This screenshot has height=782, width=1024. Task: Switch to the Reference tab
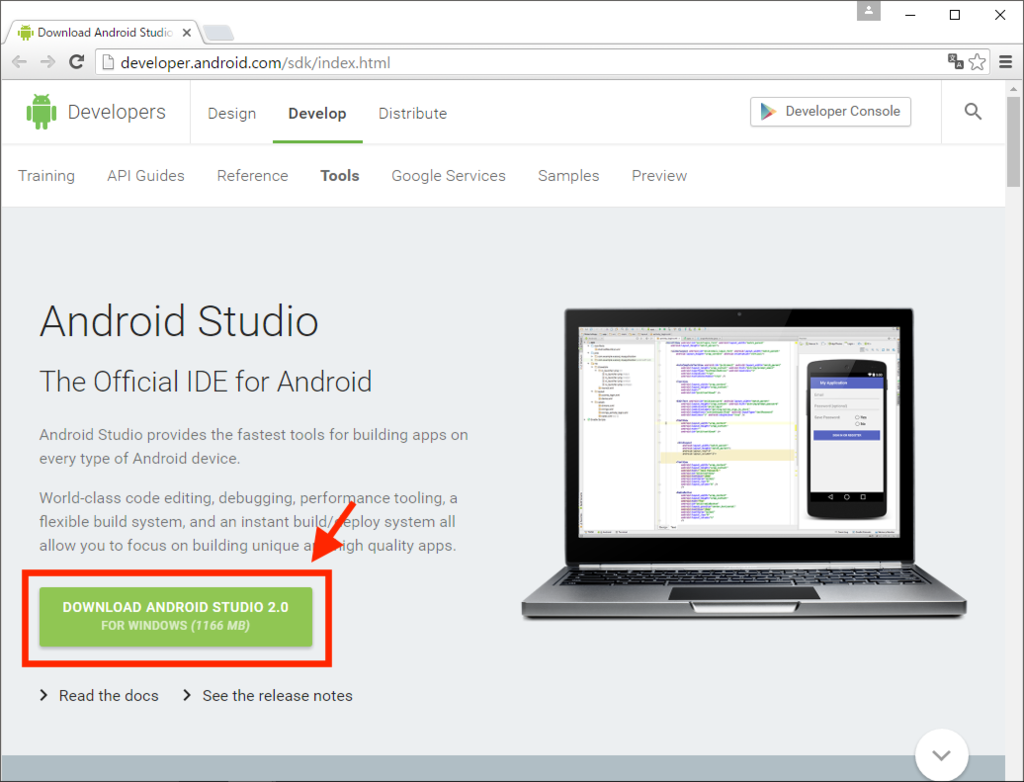pos(253,176)
